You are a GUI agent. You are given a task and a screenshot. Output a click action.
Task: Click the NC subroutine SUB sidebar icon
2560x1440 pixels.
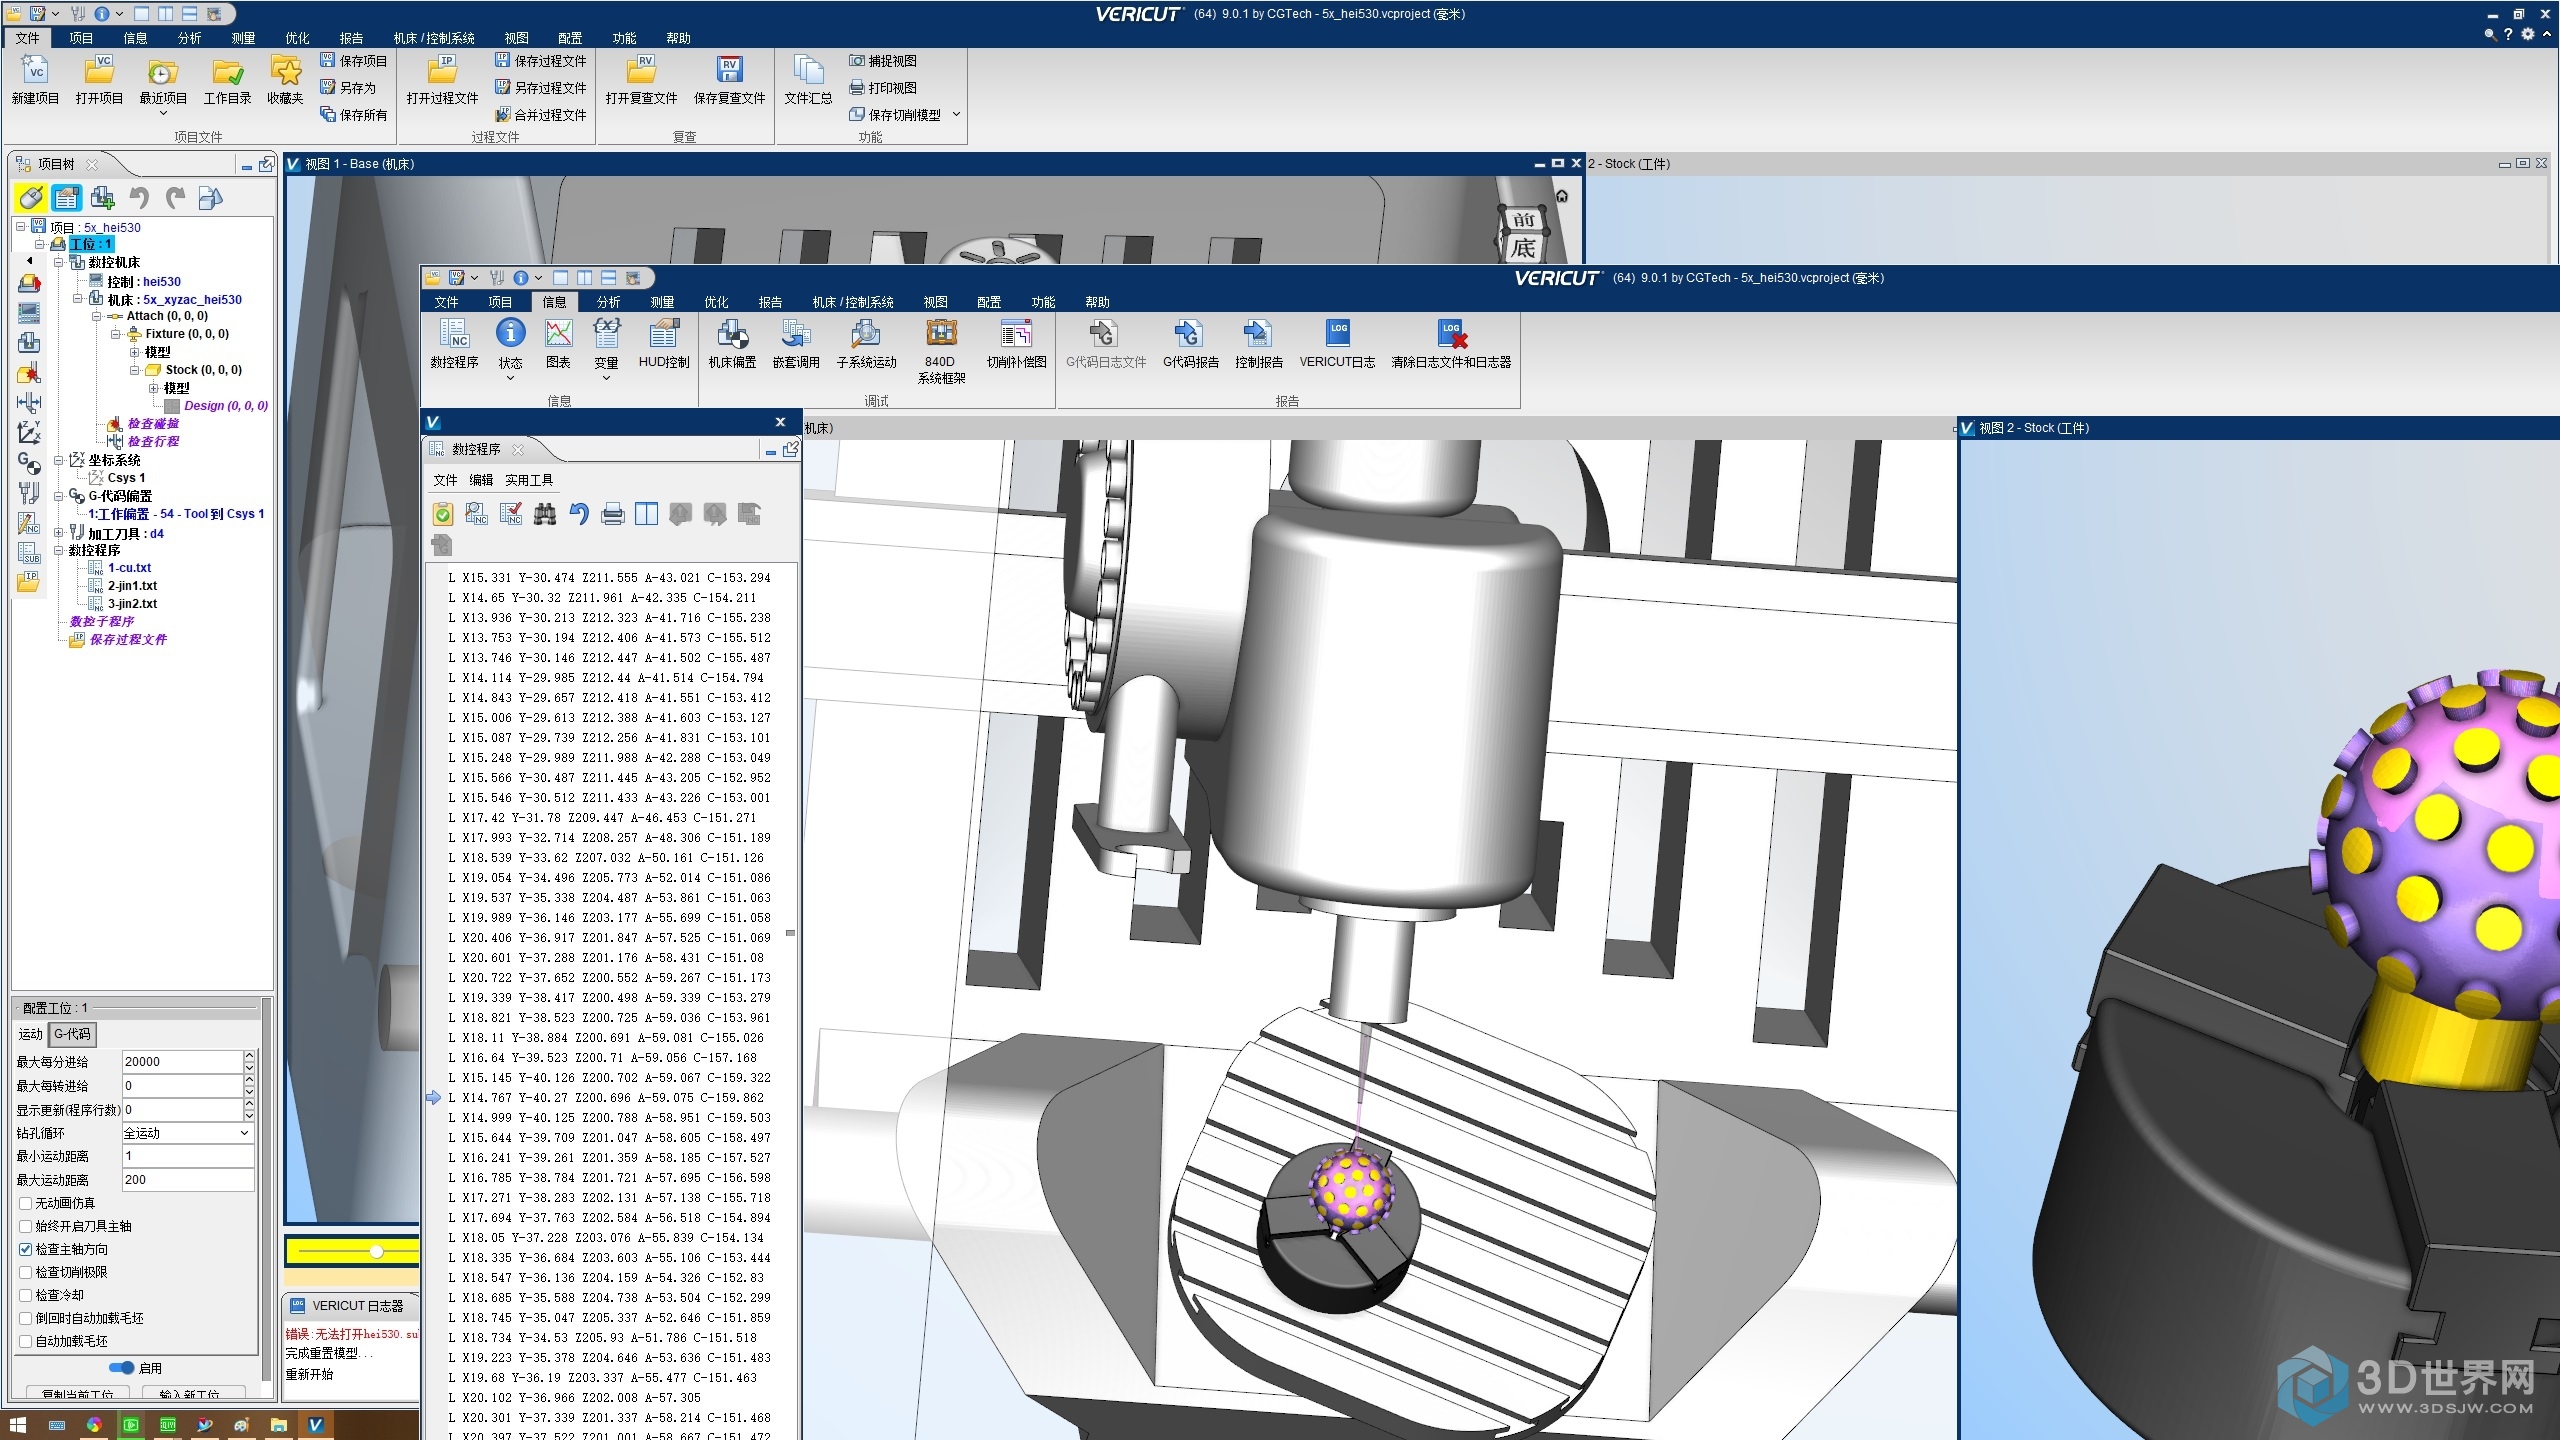[29, 552]
